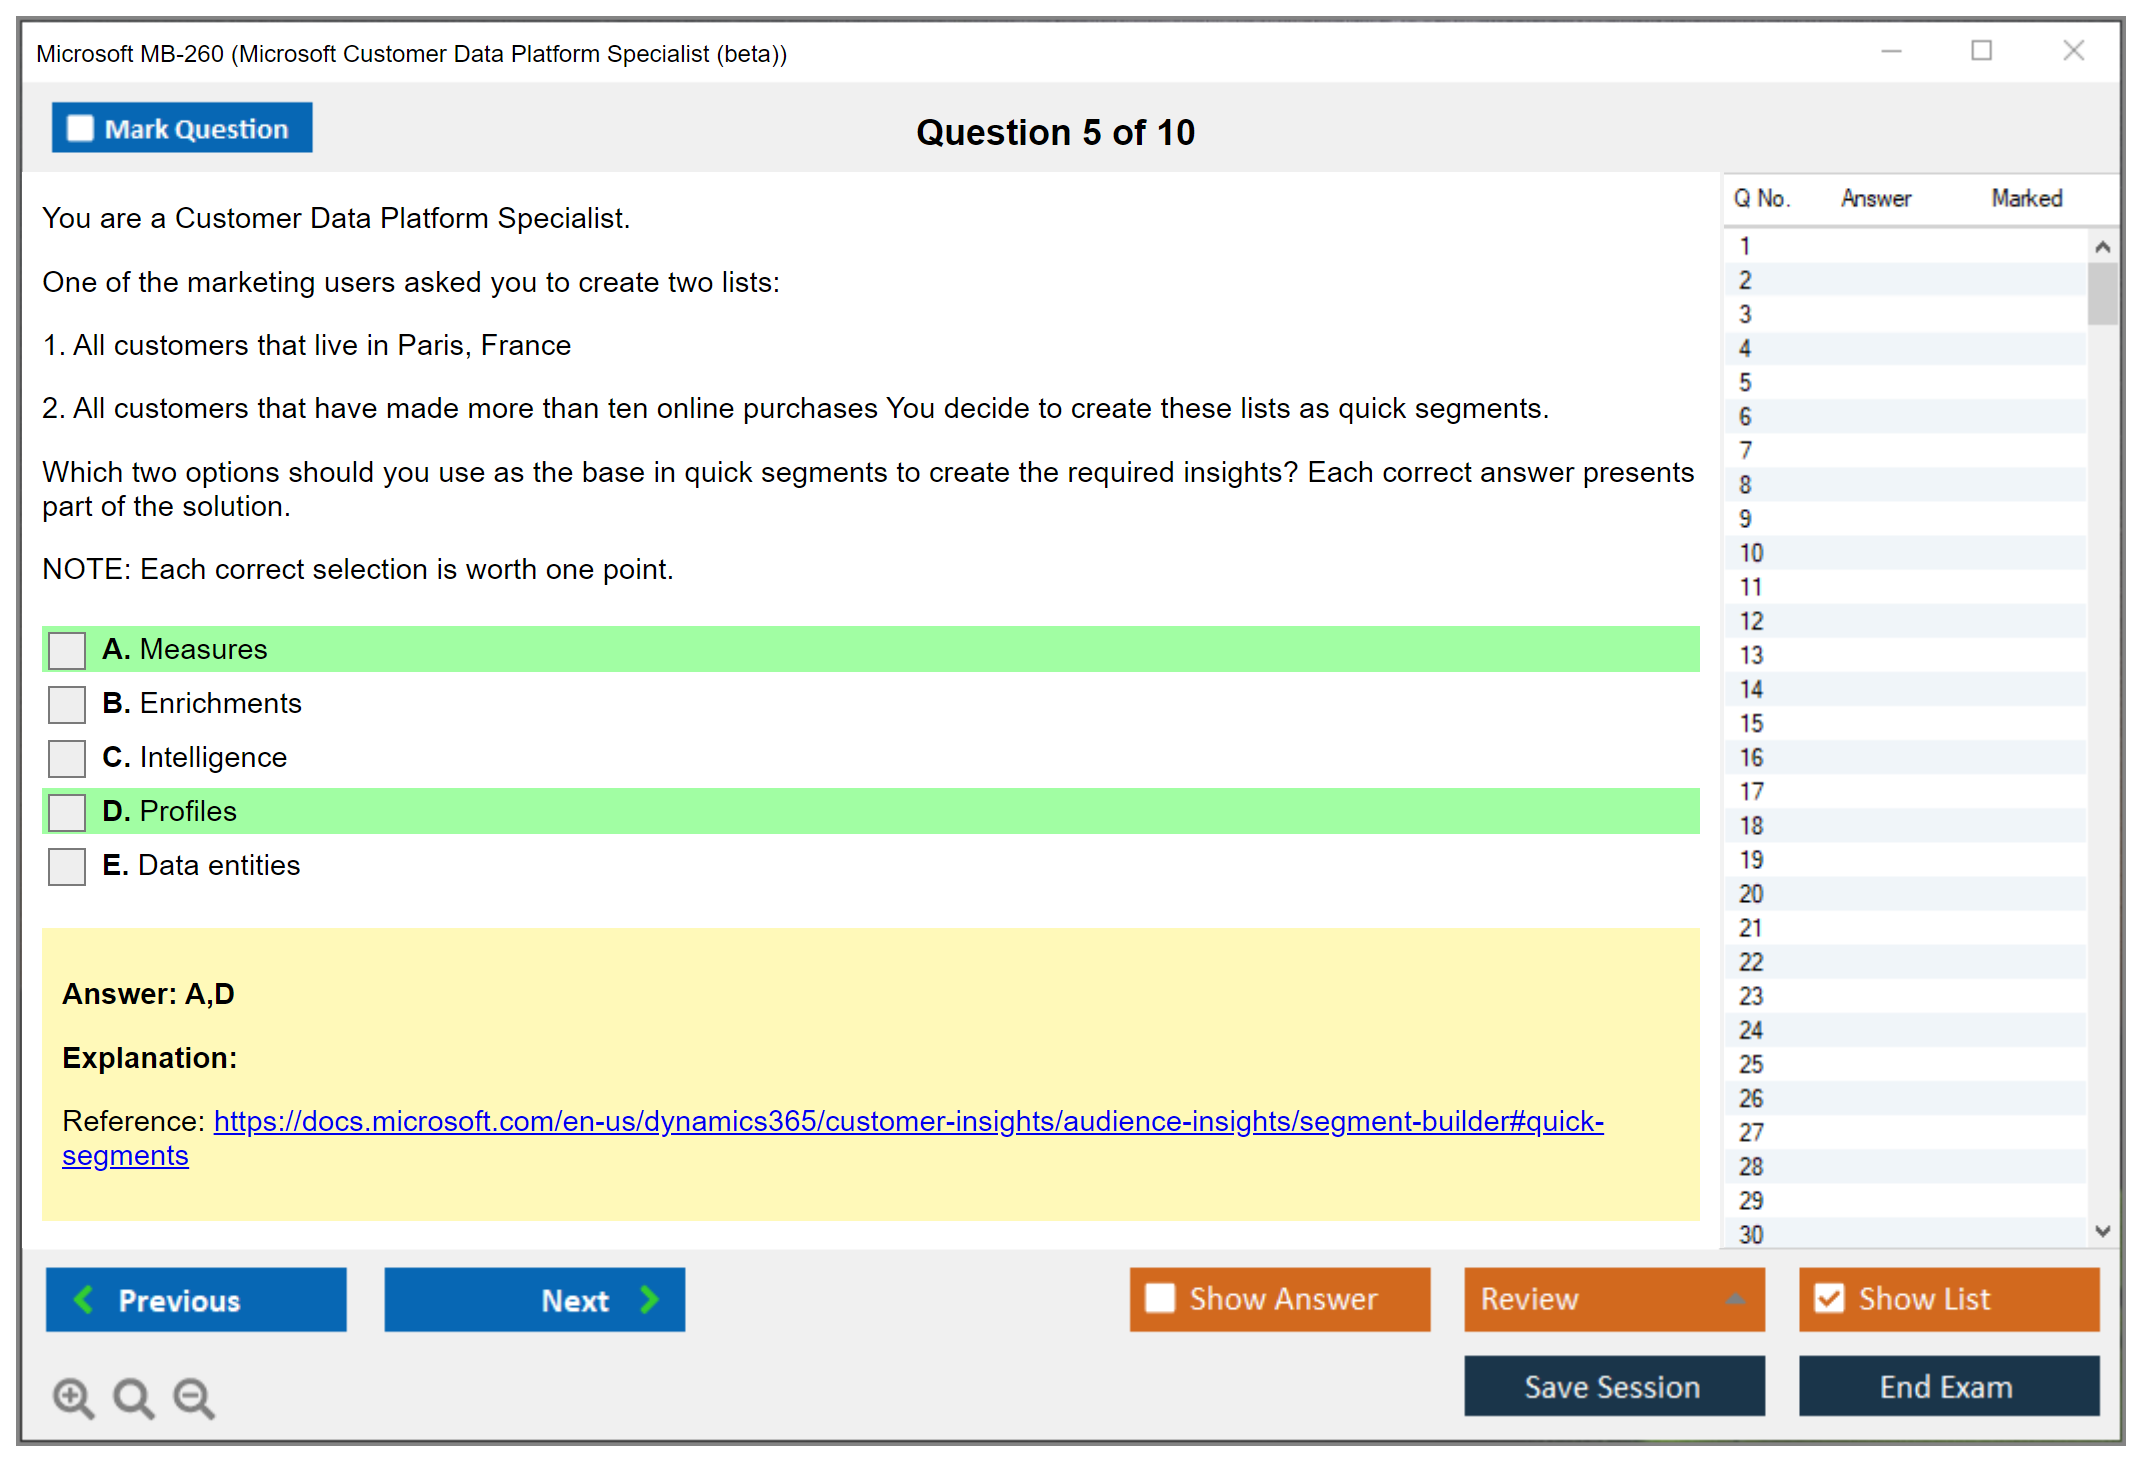This screenshot has height=1470, width=2150.
Task: Click Save Session button
Action: coord(1613,1386)
